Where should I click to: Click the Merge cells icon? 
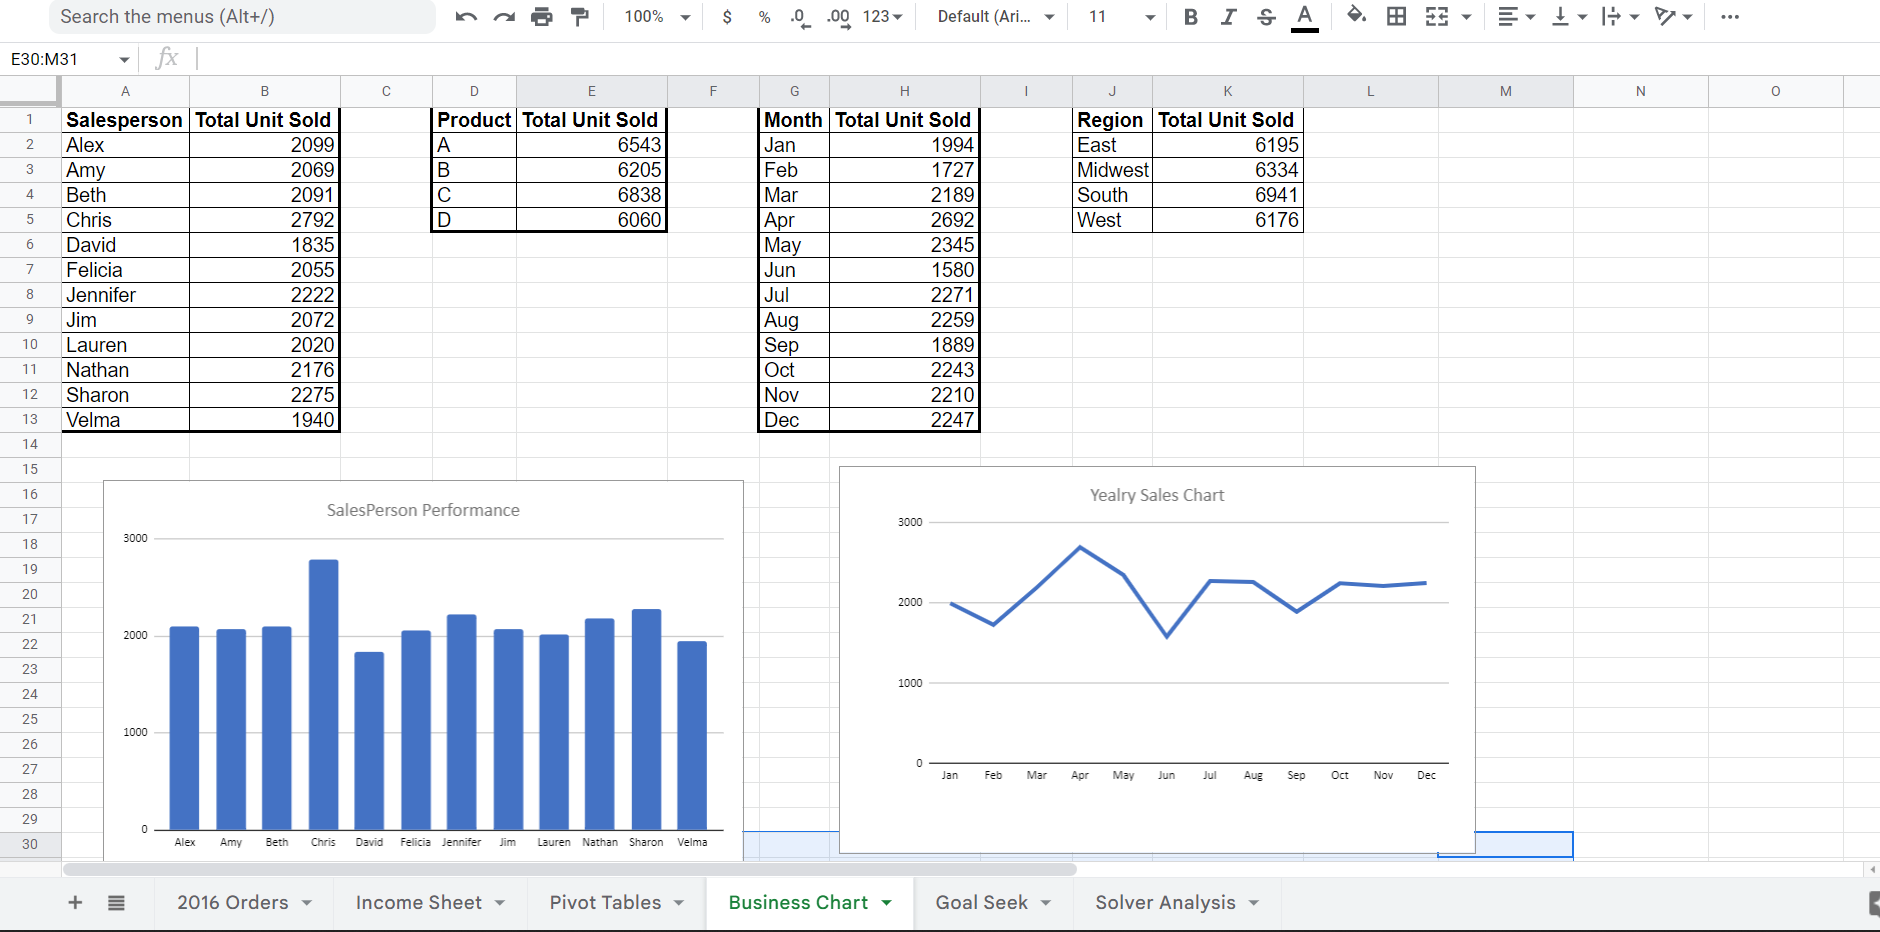click(1437, 17)
